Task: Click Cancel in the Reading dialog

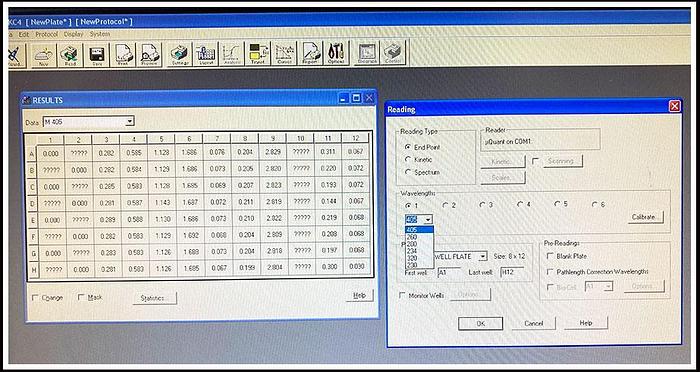Action: (x=533, y=324)
